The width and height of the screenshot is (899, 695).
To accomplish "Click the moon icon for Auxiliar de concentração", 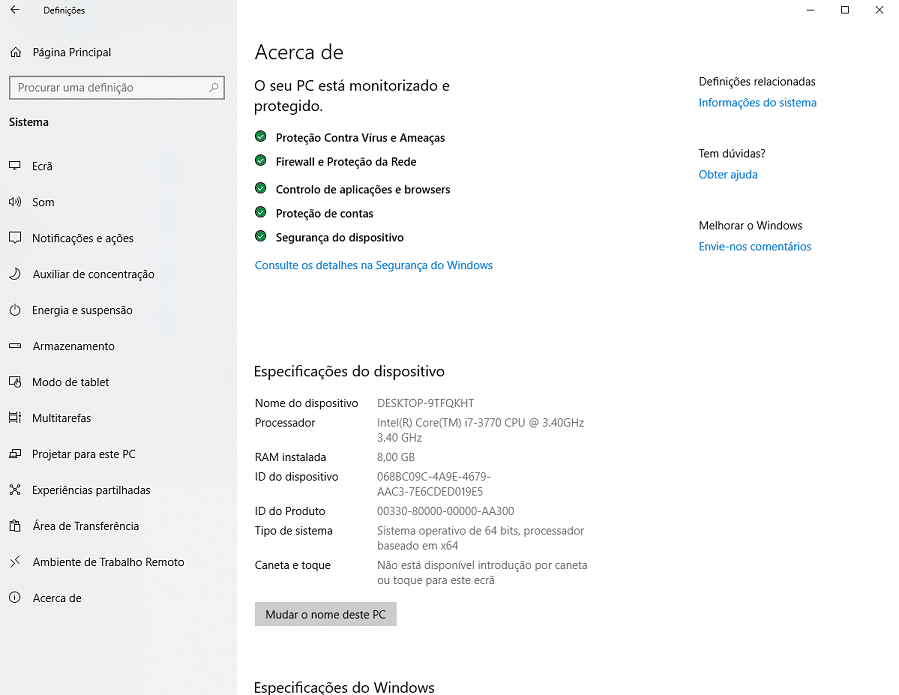I will pos(15,274).
